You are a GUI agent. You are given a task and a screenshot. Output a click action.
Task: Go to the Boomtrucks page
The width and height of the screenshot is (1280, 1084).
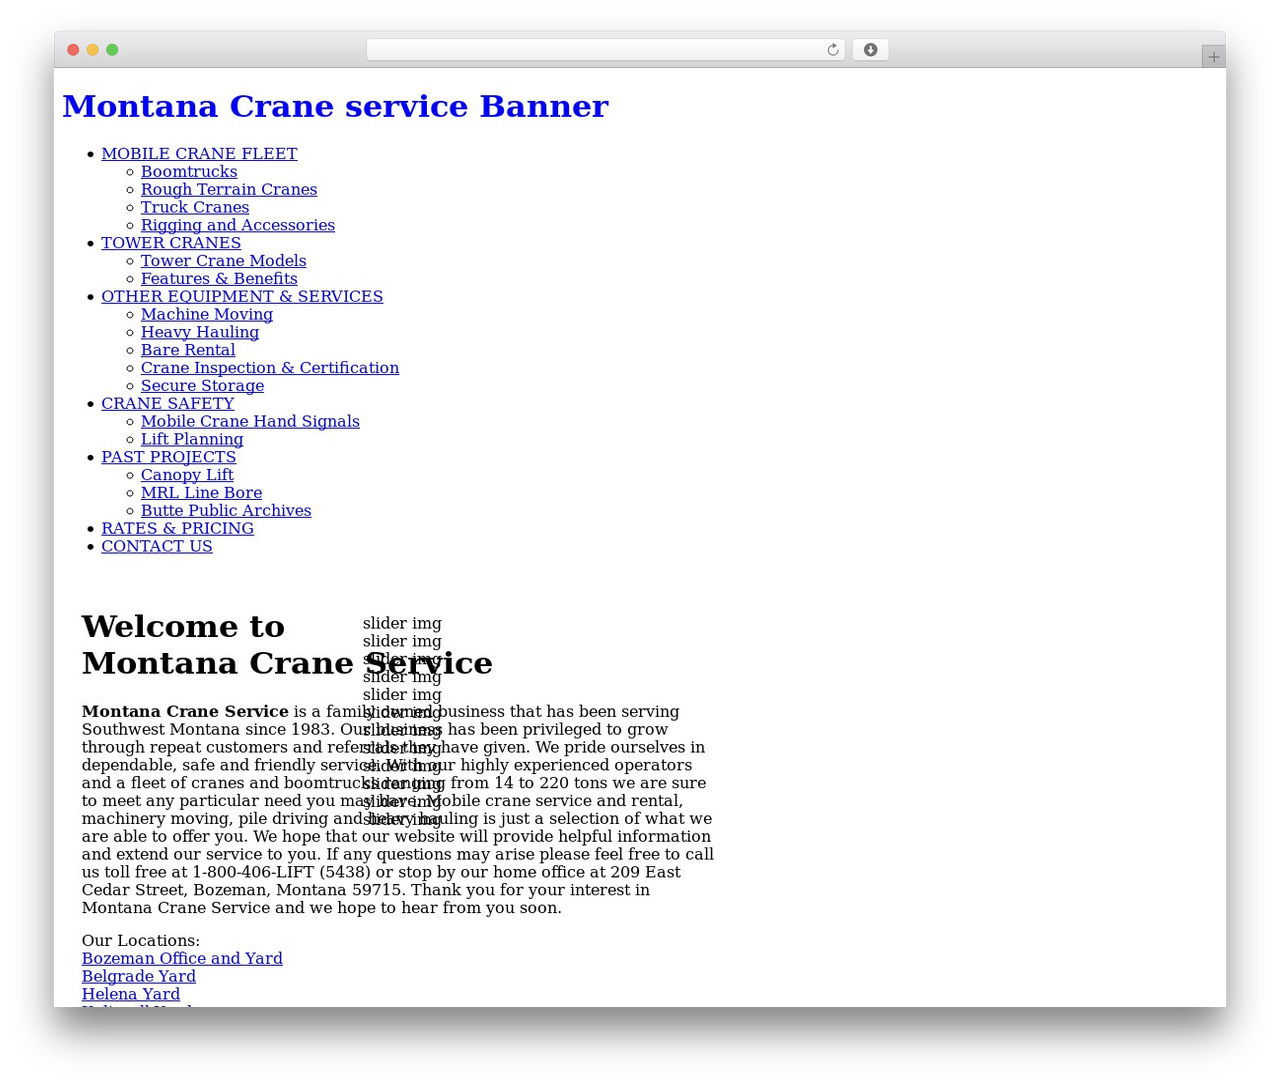[189, 172]
